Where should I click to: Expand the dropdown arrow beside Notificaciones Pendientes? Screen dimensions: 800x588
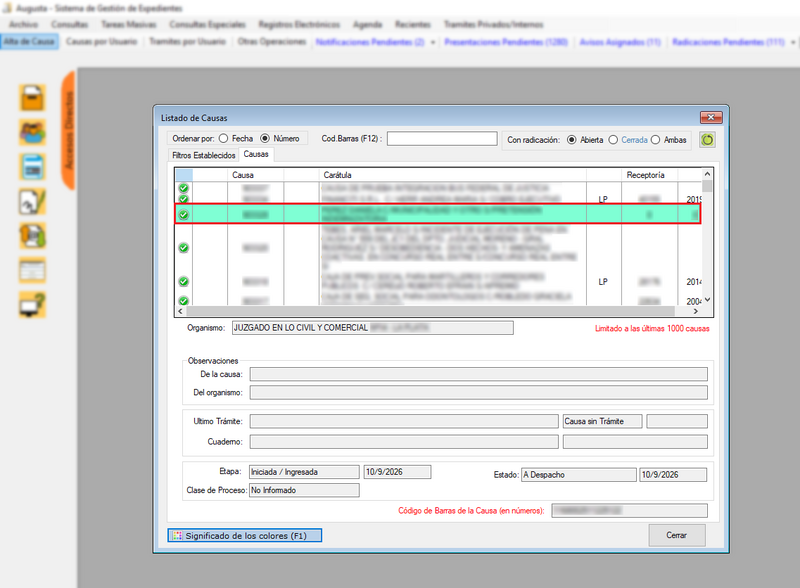point(433,42)
